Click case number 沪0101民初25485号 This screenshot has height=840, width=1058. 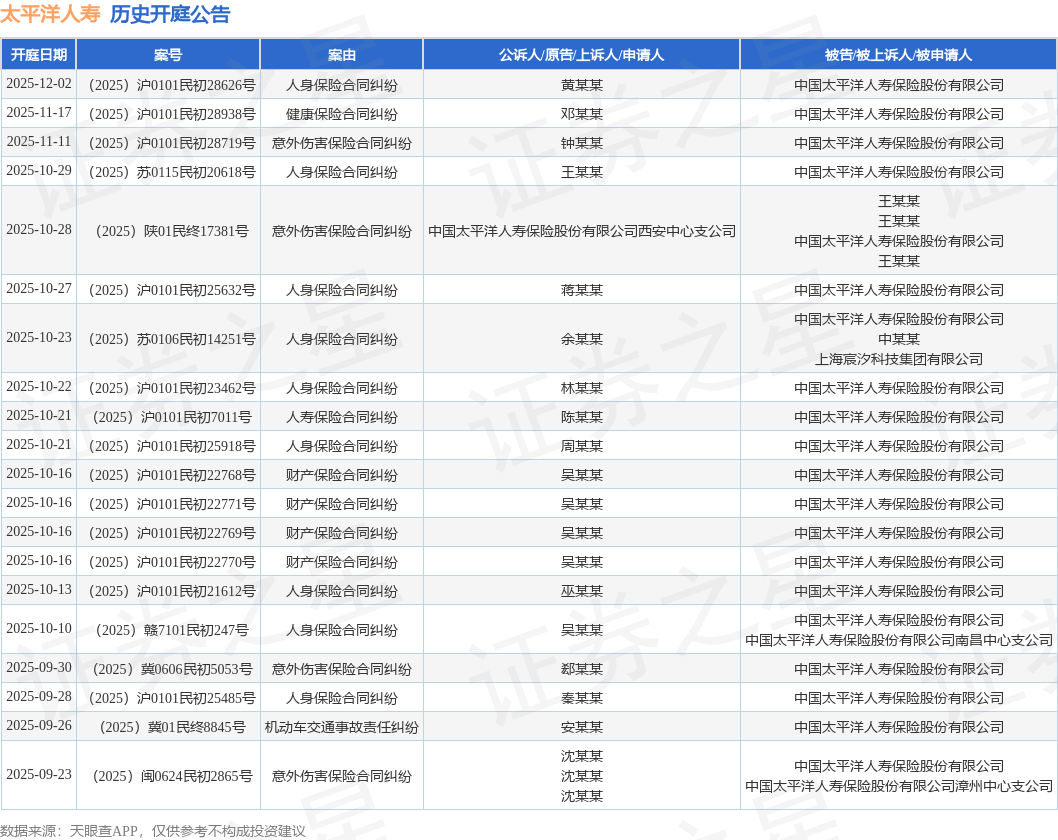click(172, 698)
